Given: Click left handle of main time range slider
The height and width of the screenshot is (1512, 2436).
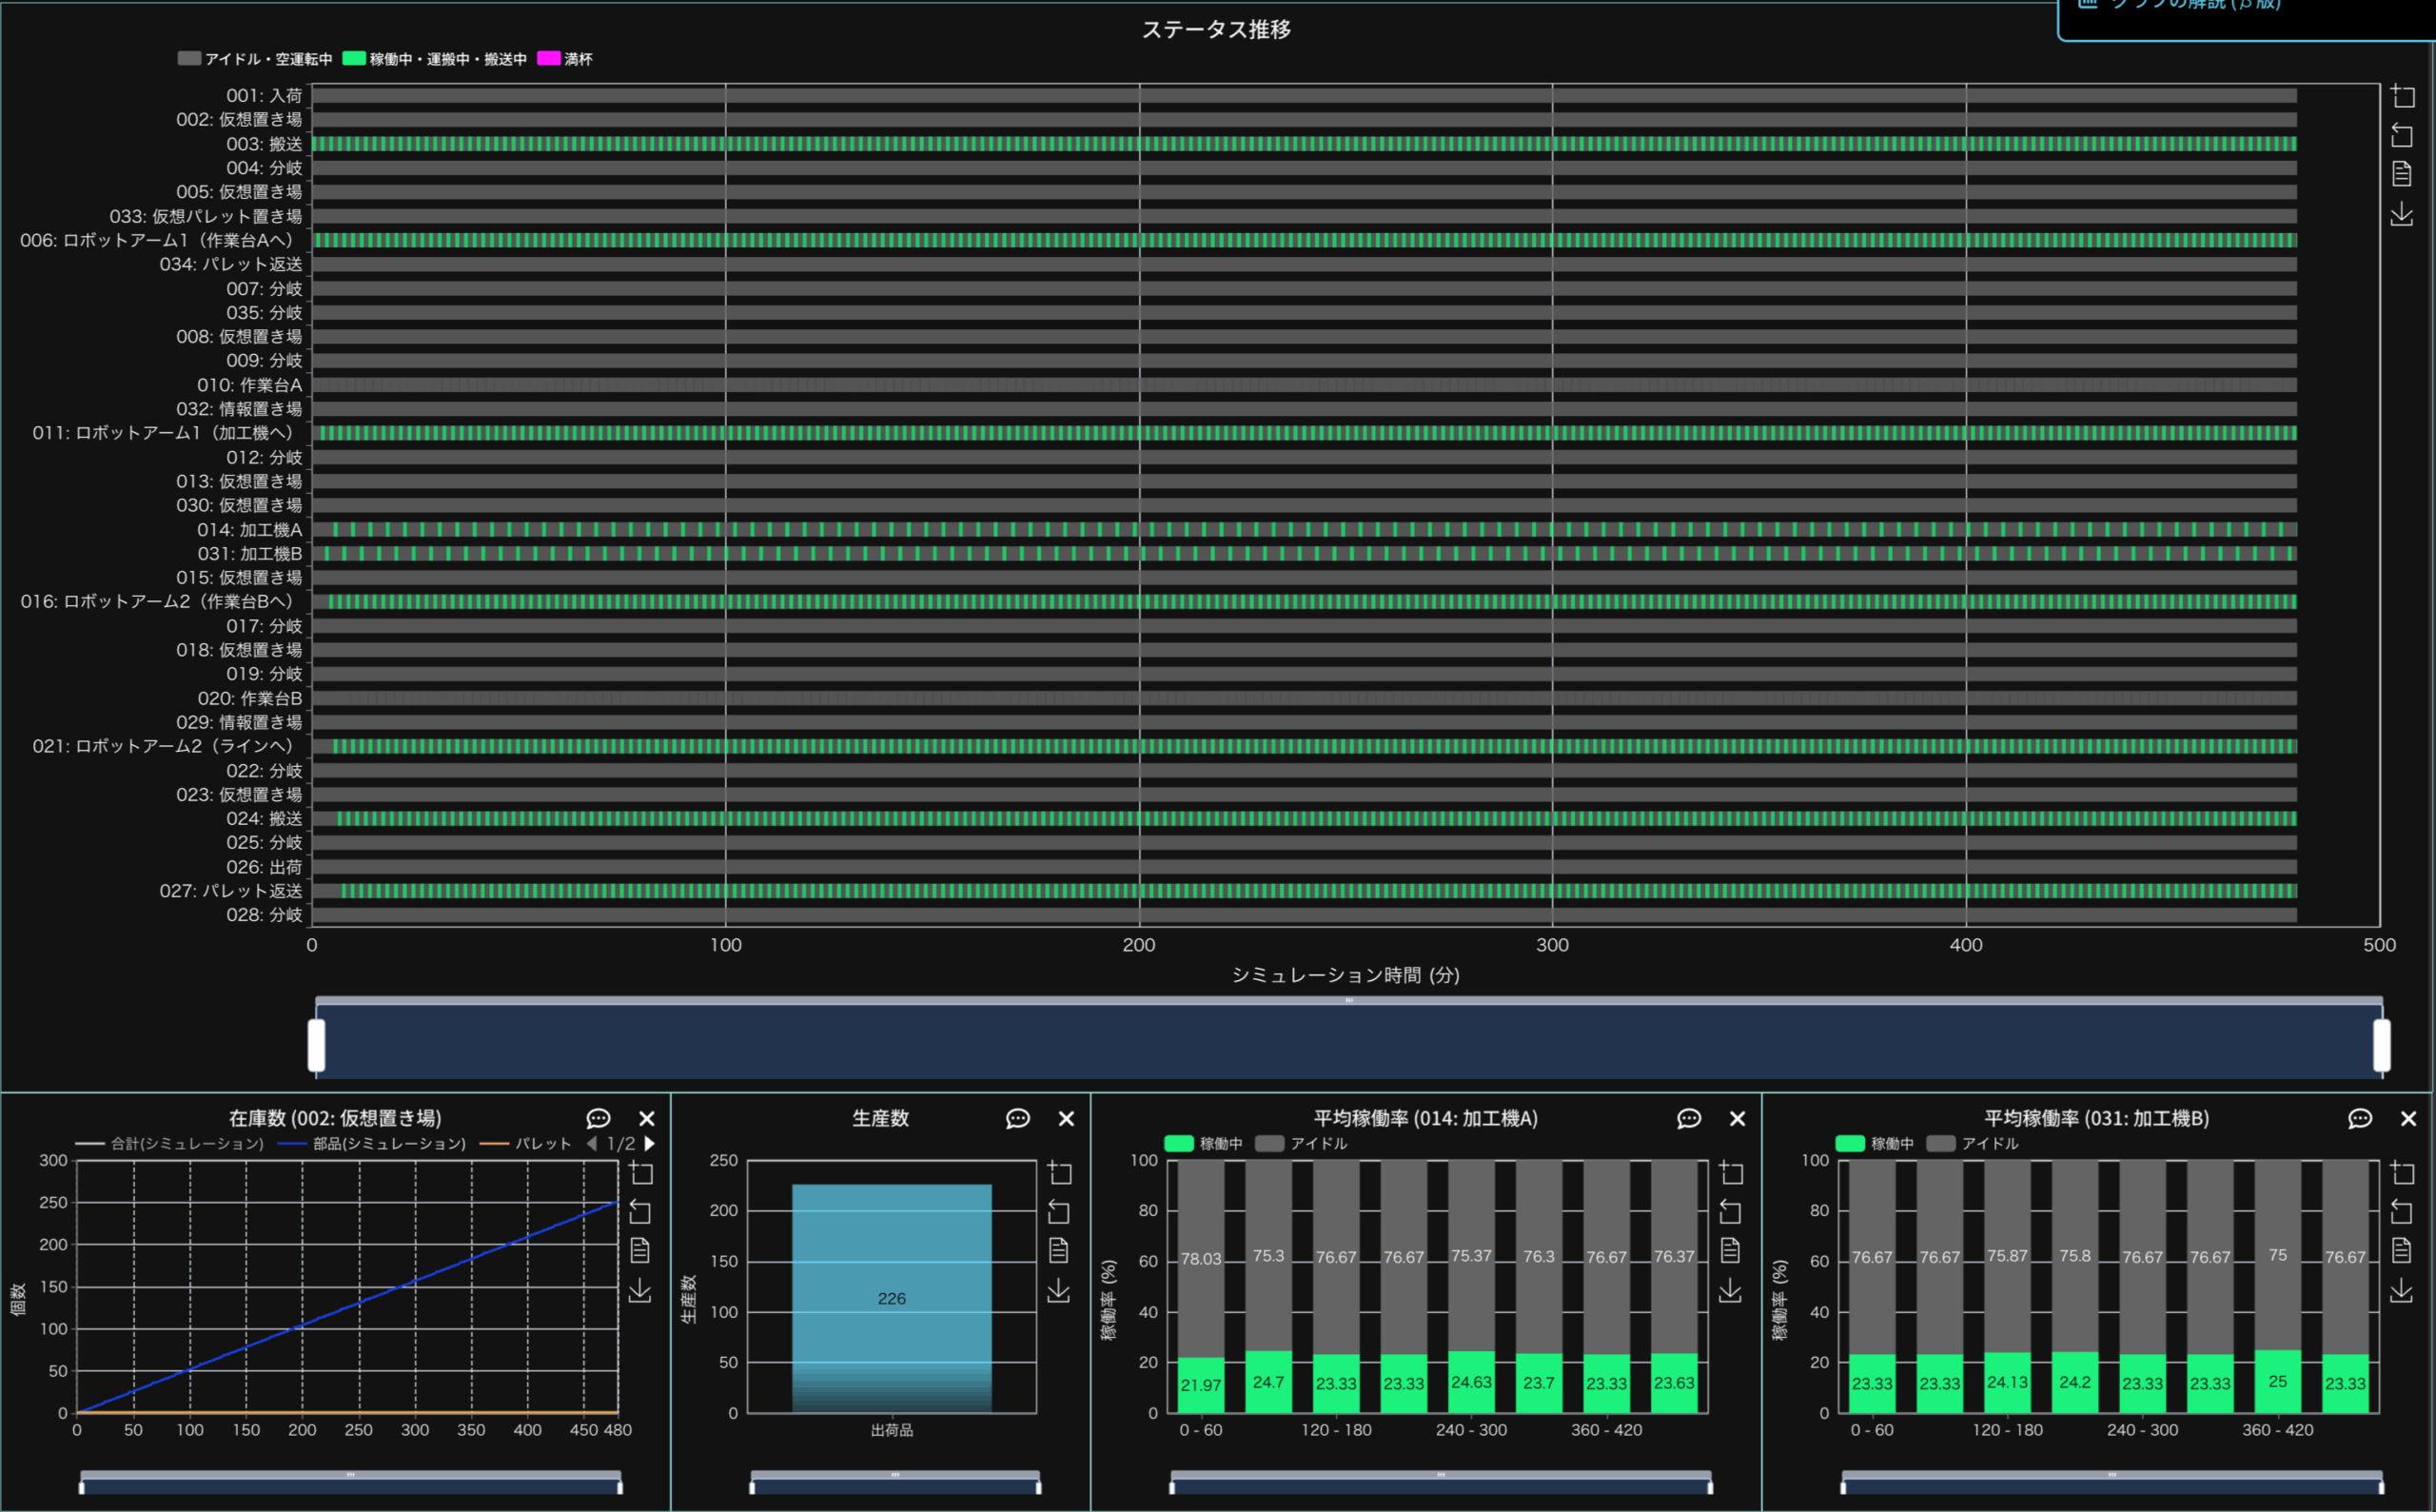Looking at the screenshot, I should (316, 1045).
